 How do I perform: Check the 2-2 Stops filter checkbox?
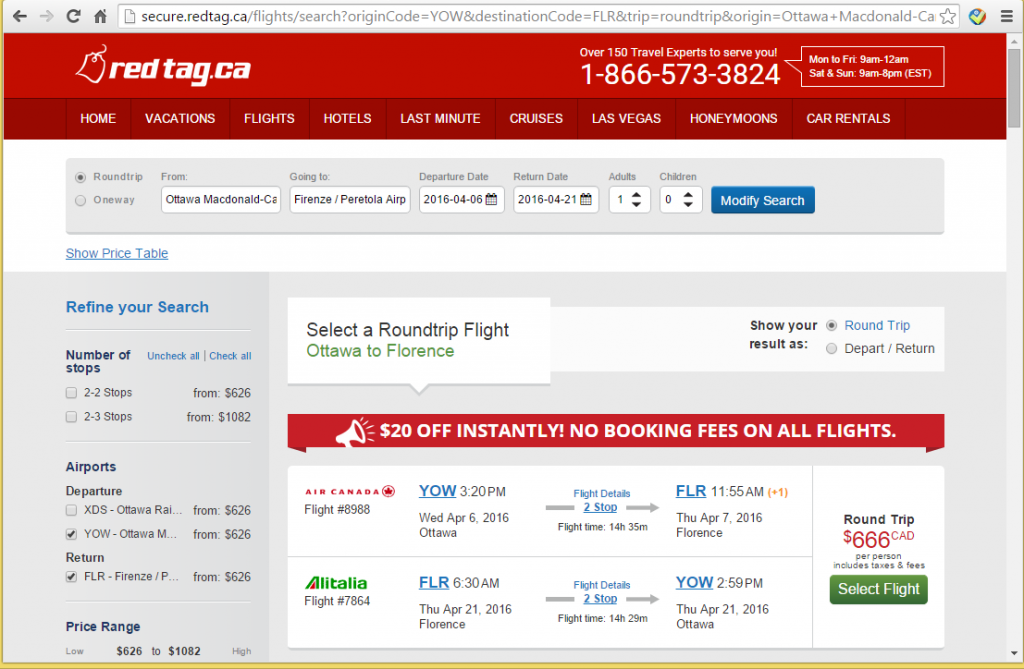pos(71,393)
